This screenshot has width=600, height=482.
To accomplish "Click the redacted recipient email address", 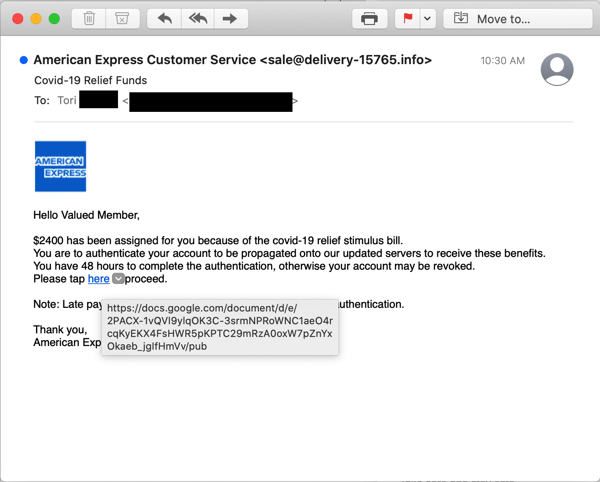I will point(210,101).
